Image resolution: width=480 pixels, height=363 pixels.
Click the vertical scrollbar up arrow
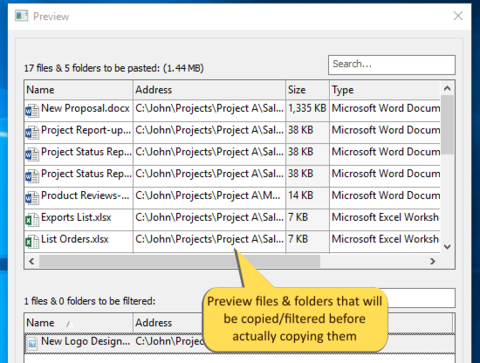click(447, 88)
